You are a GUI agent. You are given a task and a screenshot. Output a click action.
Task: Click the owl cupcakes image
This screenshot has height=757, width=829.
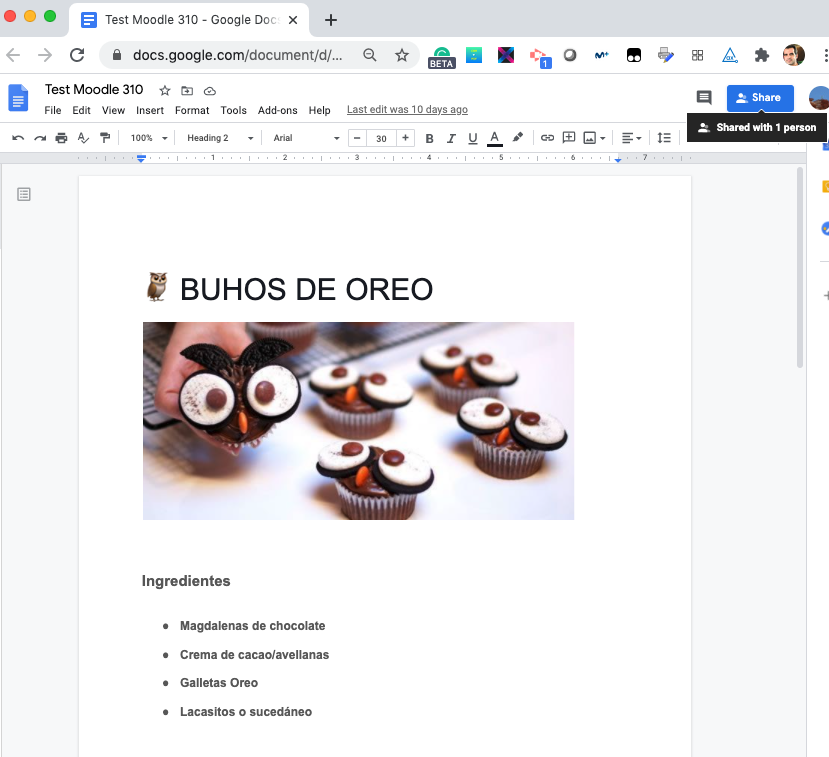(x=358, y=421)
